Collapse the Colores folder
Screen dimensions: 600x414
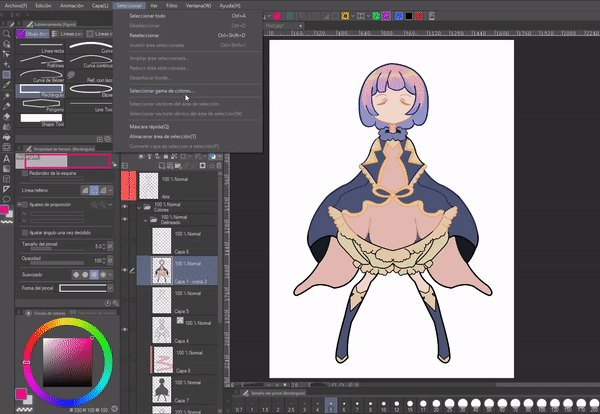pos(139,207)
